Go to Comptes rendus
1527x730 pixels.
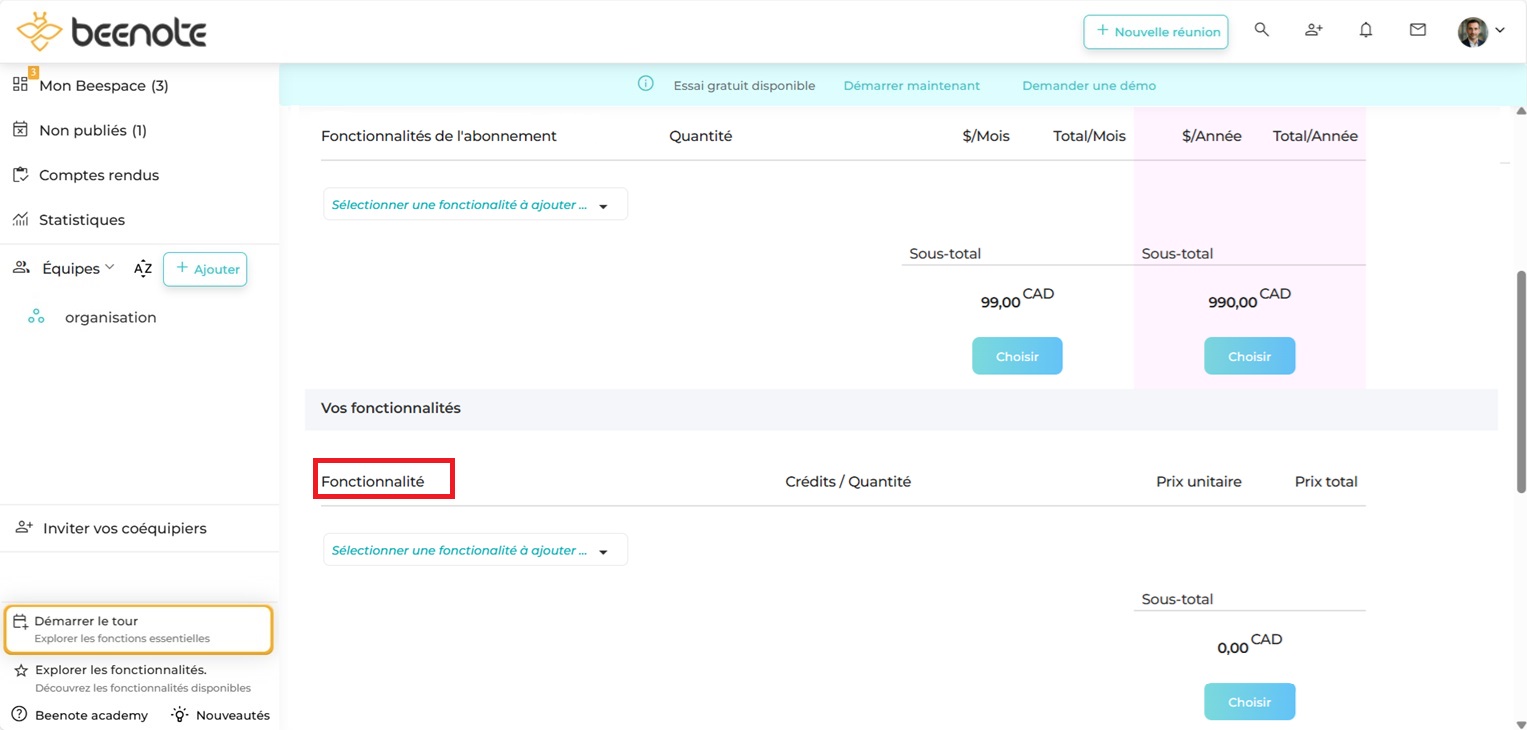tap(98, 175)
